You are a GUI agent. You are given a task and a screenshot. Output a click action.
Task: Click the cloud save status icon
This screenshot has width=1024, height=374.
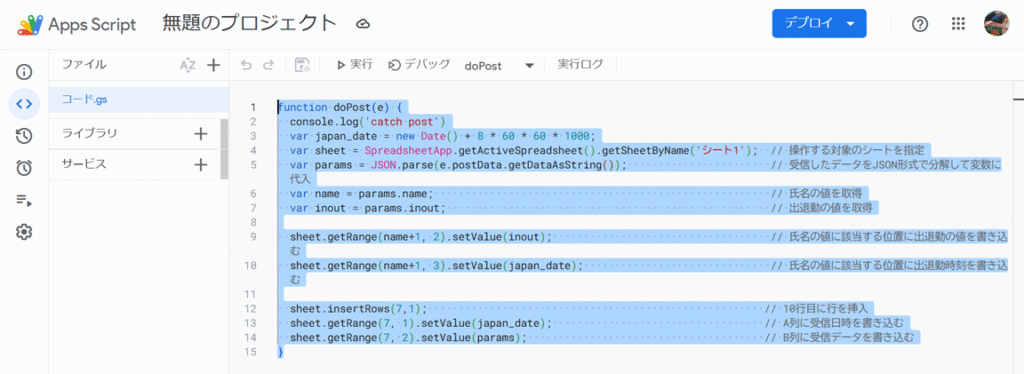363,24
